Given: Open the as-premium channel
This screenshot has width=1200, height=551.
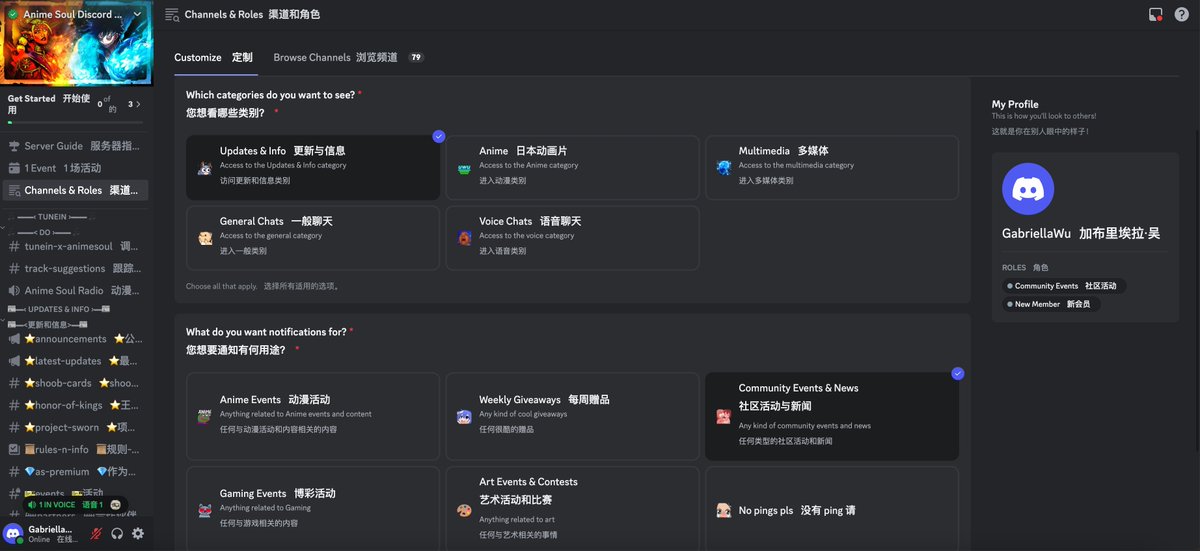Looking at the screenshot, I should click(74, 471).
